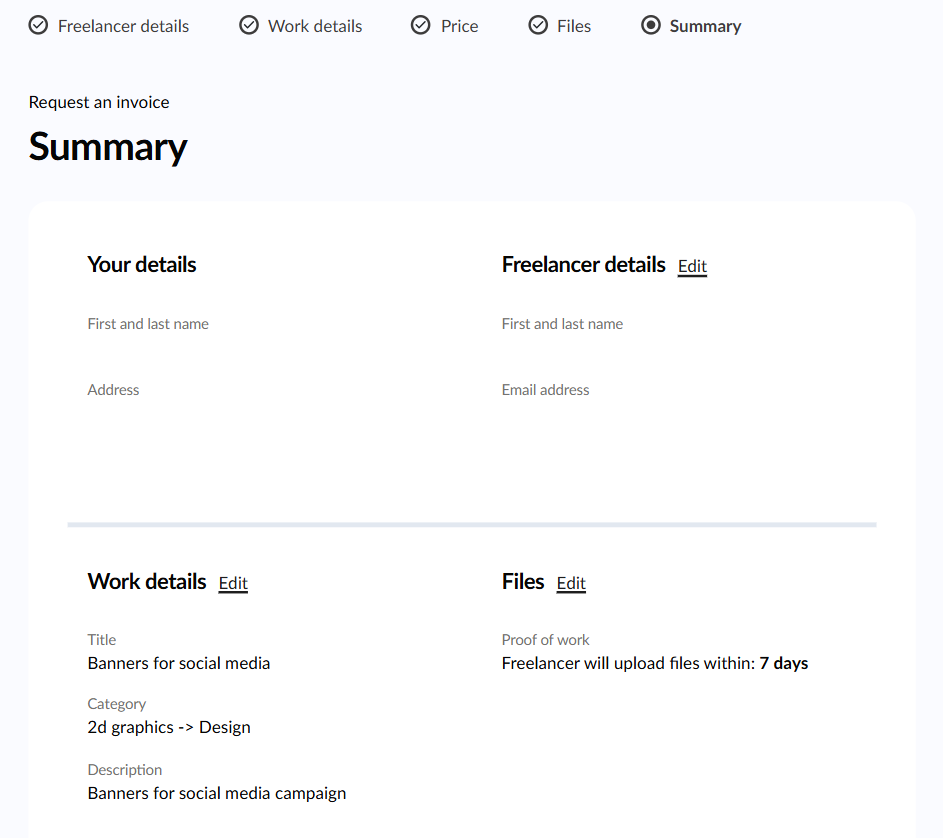Click the 'Banners for social media' title value
Viewport: 943px width, 838px height.
click(179, 663)
